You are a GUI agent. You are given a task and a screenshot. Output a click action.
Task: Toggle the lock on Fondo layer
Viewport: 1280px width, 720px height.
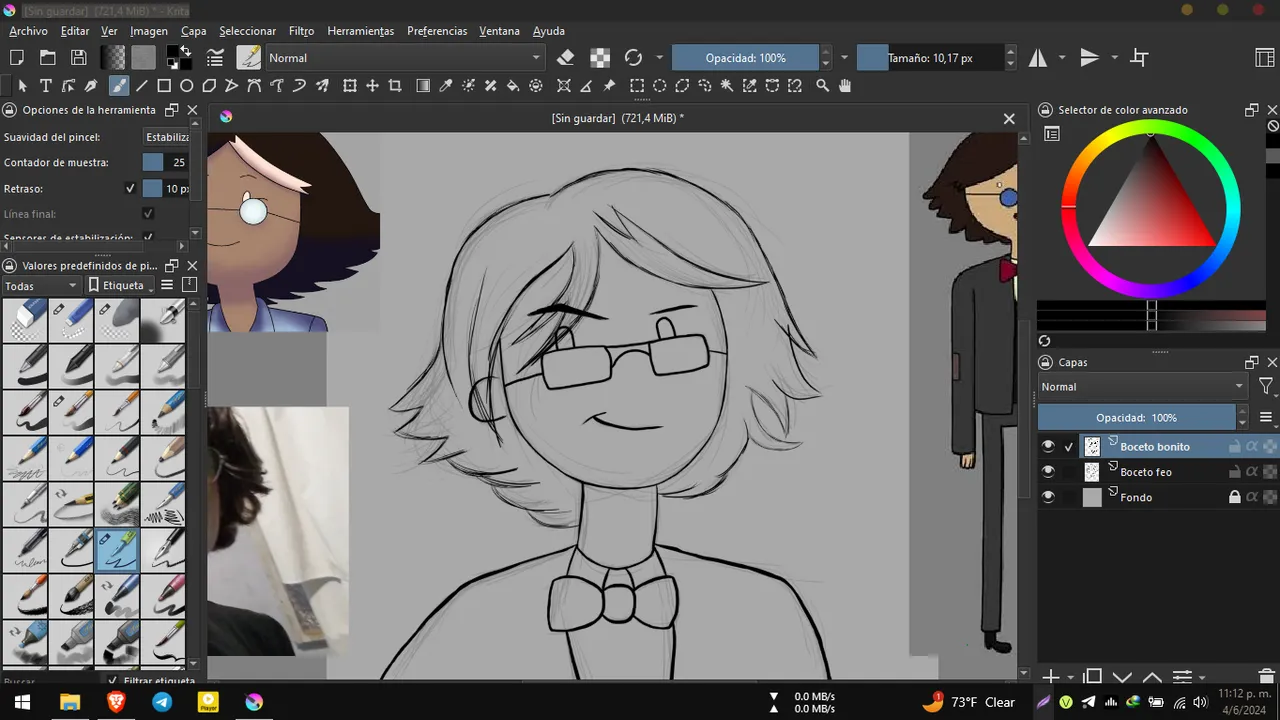[1234, 497]
